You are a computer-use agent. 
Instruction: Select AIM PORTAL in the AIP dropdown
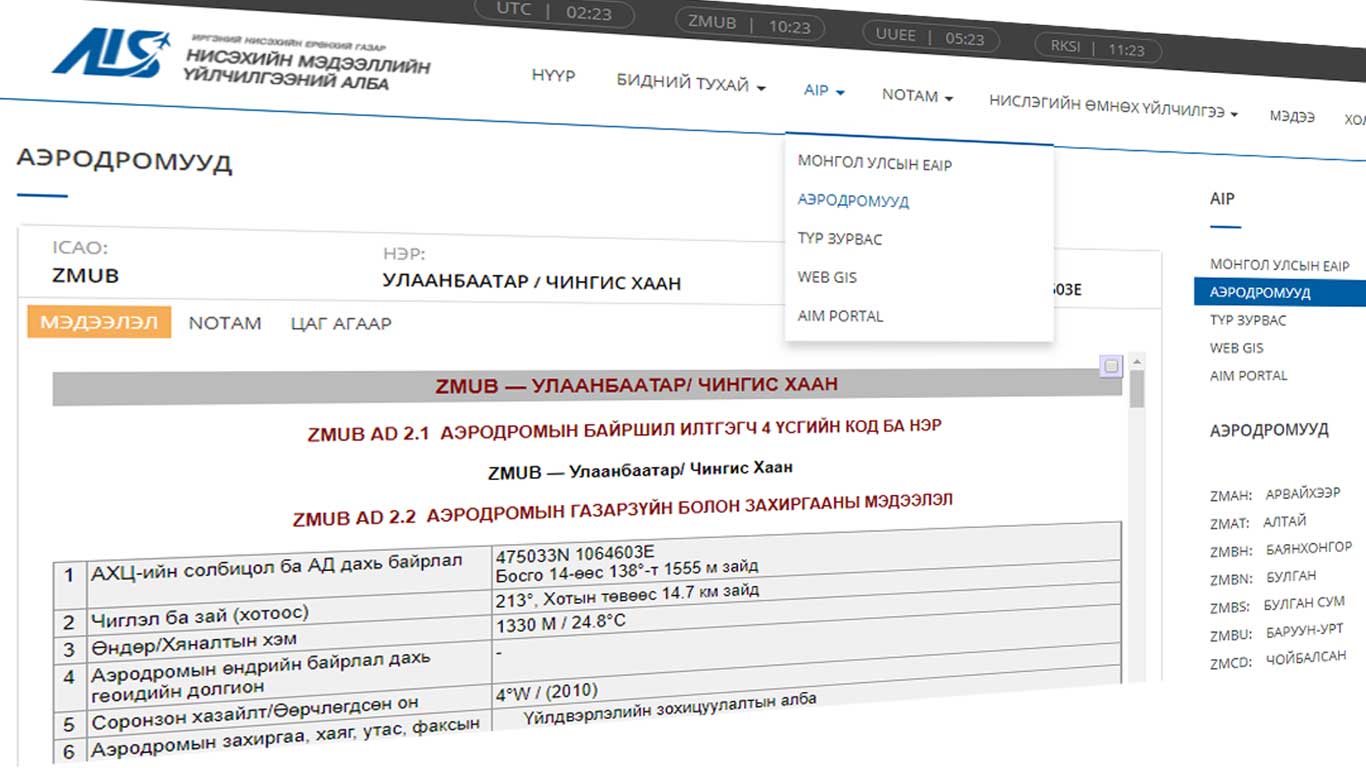coord(840,316)
